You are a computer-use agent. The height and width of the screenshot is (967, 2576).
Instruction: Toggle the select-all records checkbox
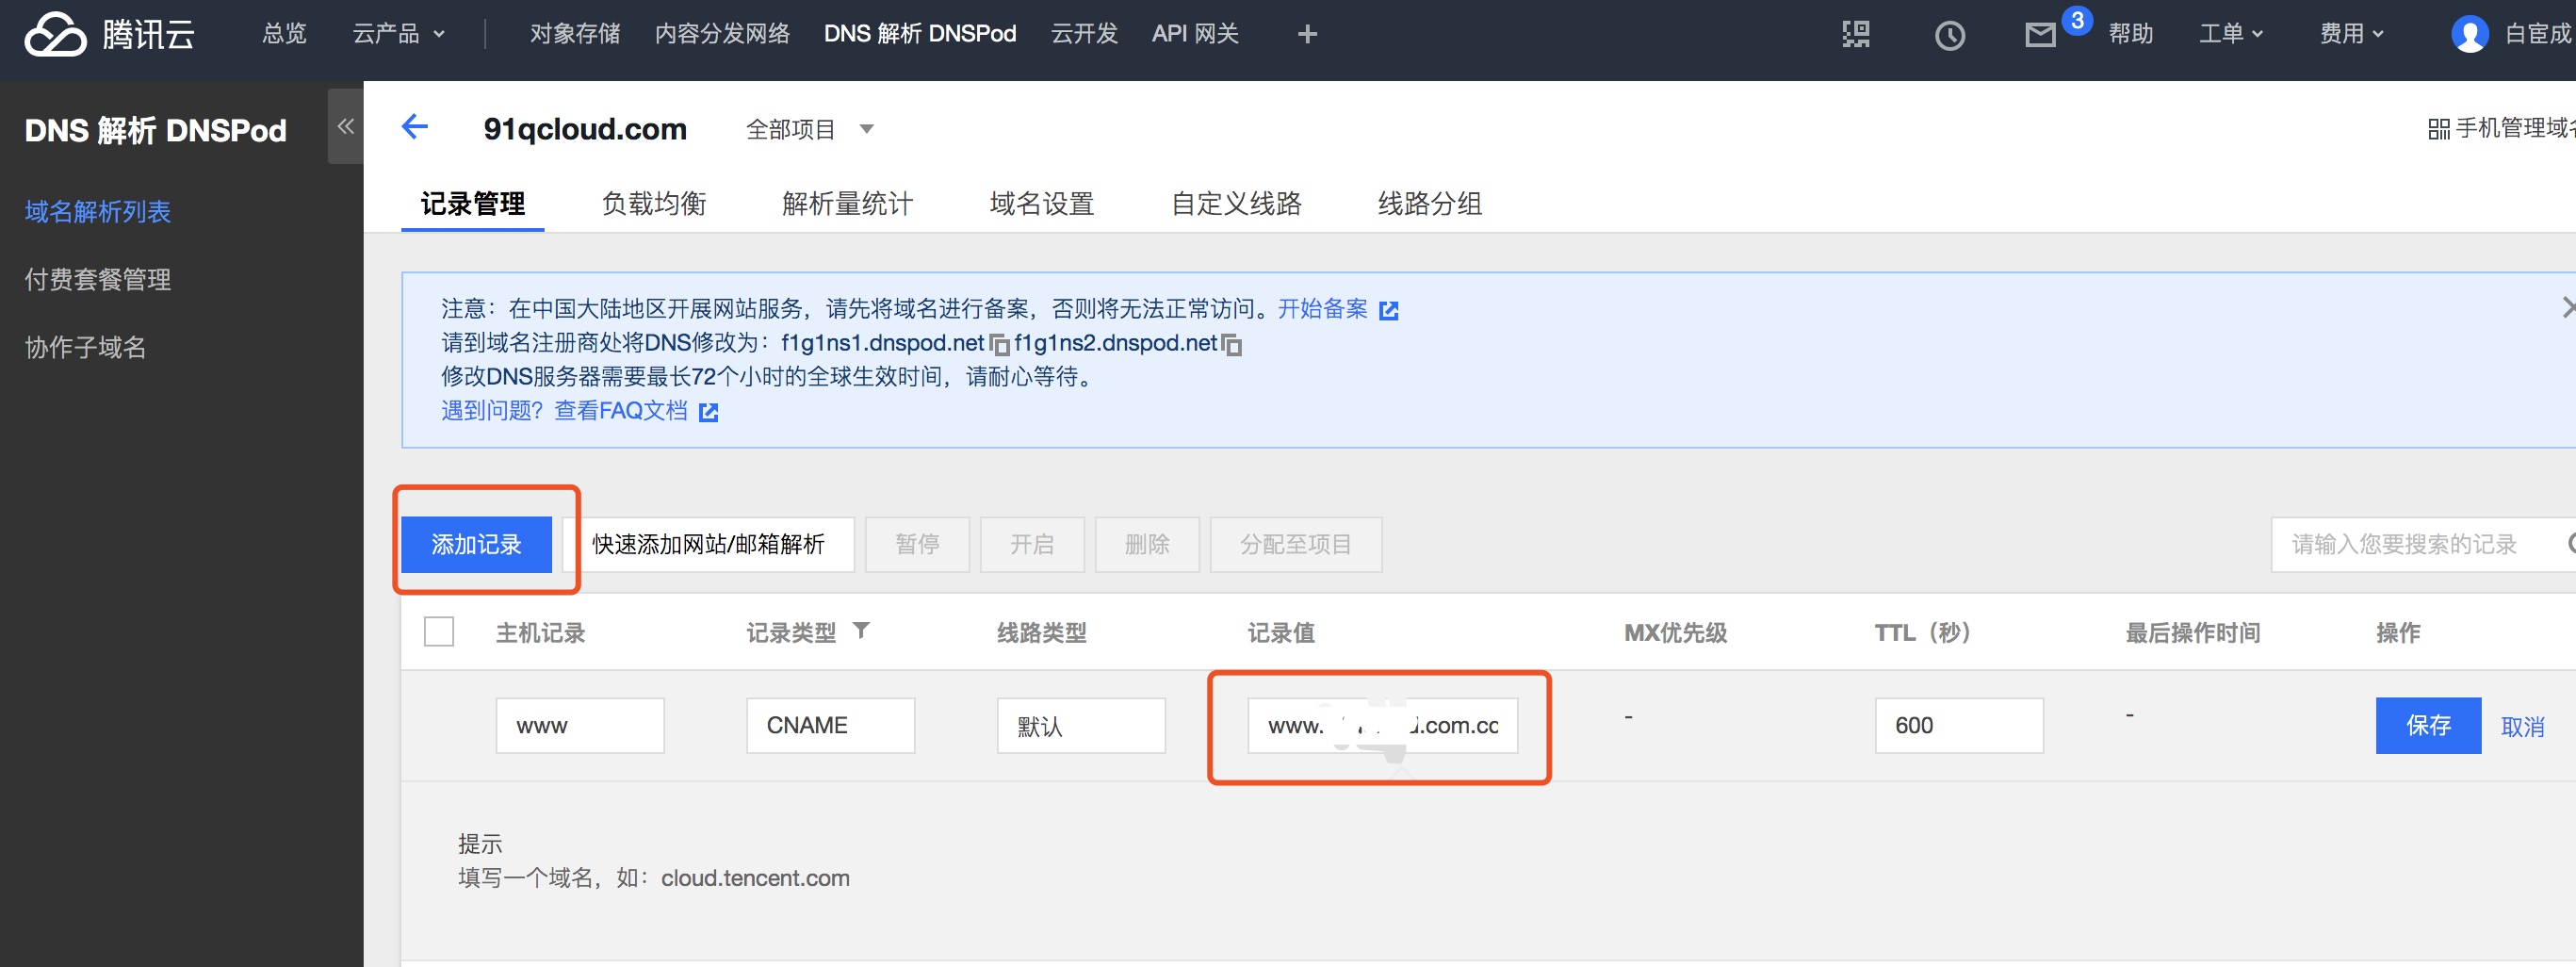[x=439, y=631]
